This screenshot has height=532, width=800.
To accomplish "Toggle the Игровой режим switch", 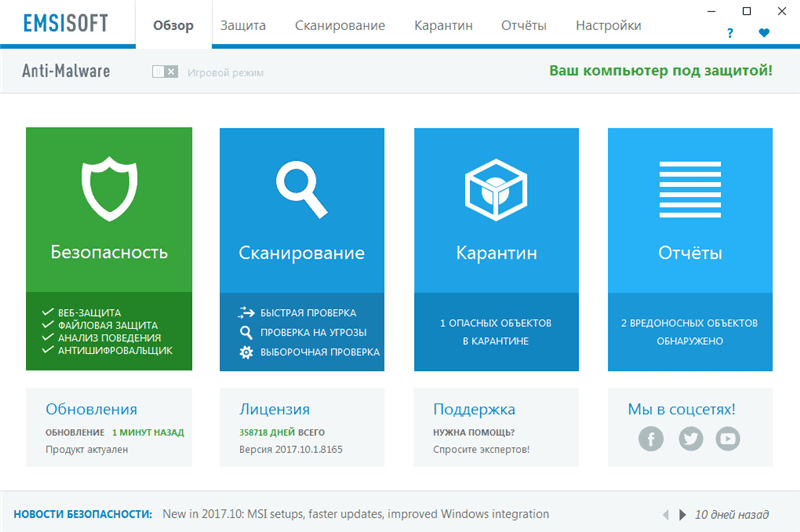I will (x=165, y=72).
